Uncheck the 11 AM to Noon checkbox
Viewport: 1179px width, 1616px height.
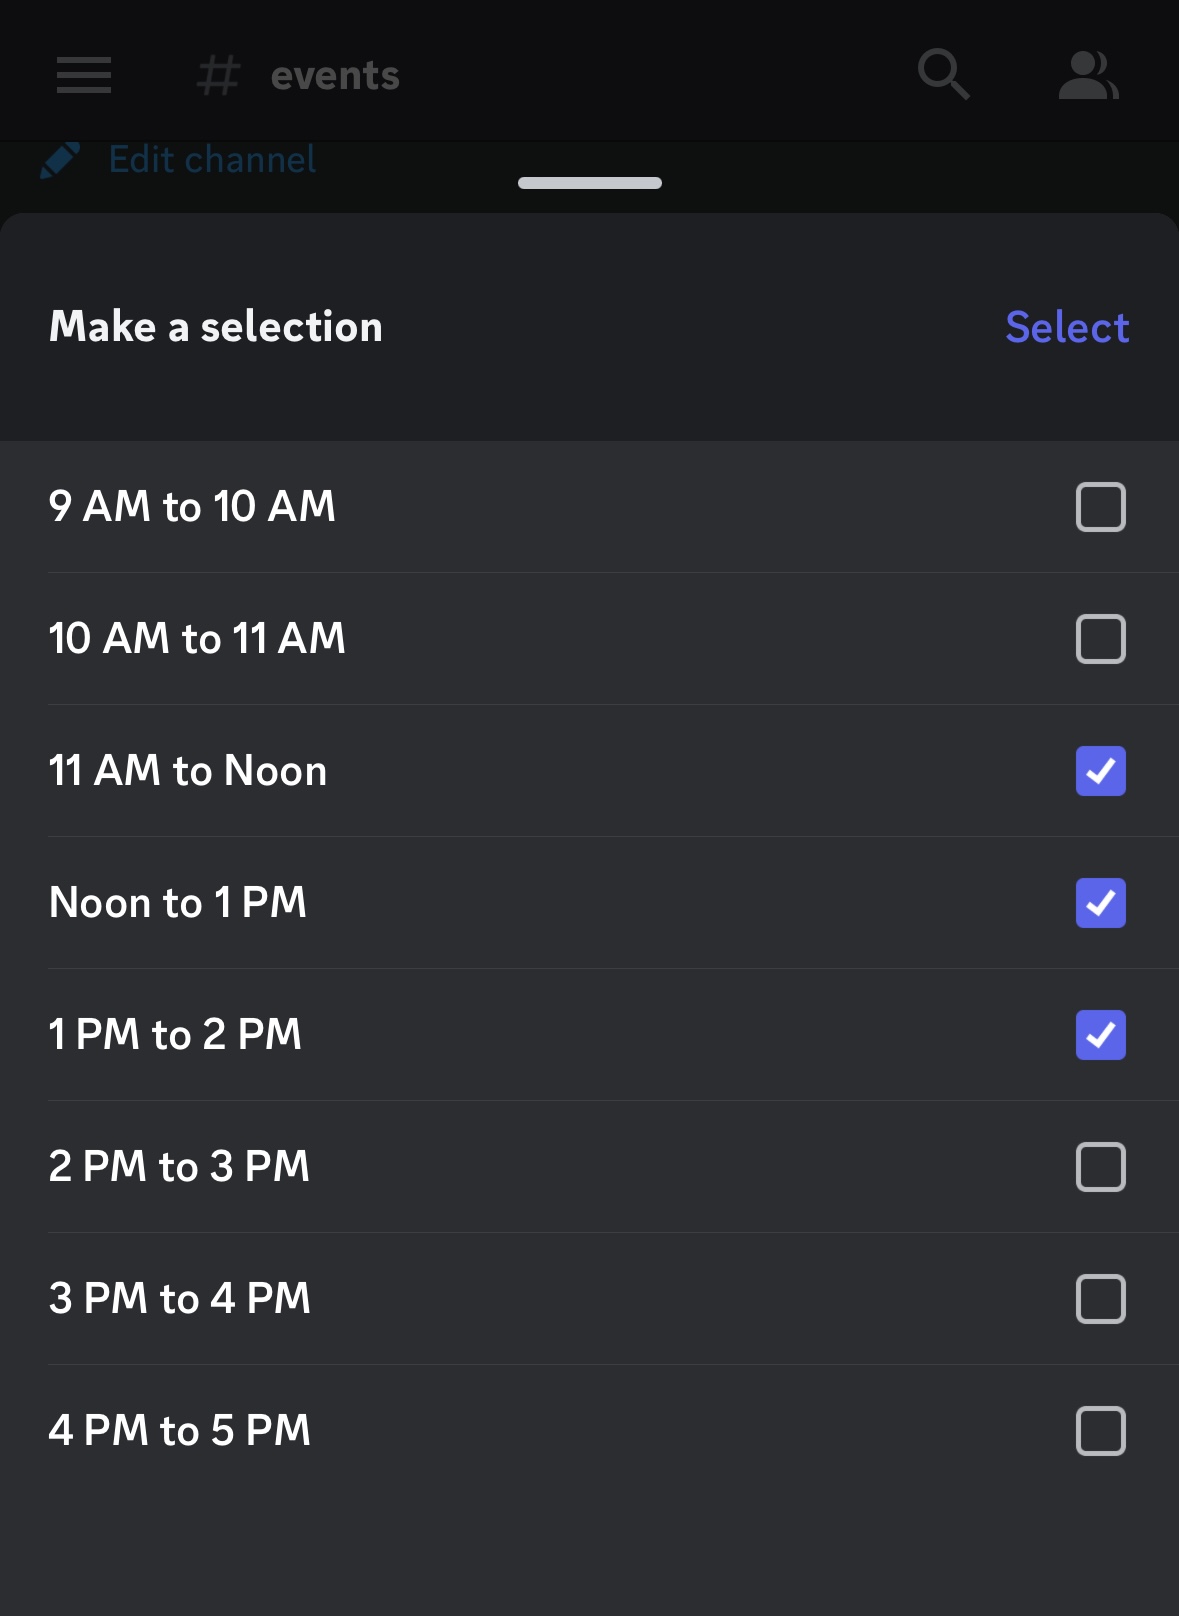[x=1100, y=771]
